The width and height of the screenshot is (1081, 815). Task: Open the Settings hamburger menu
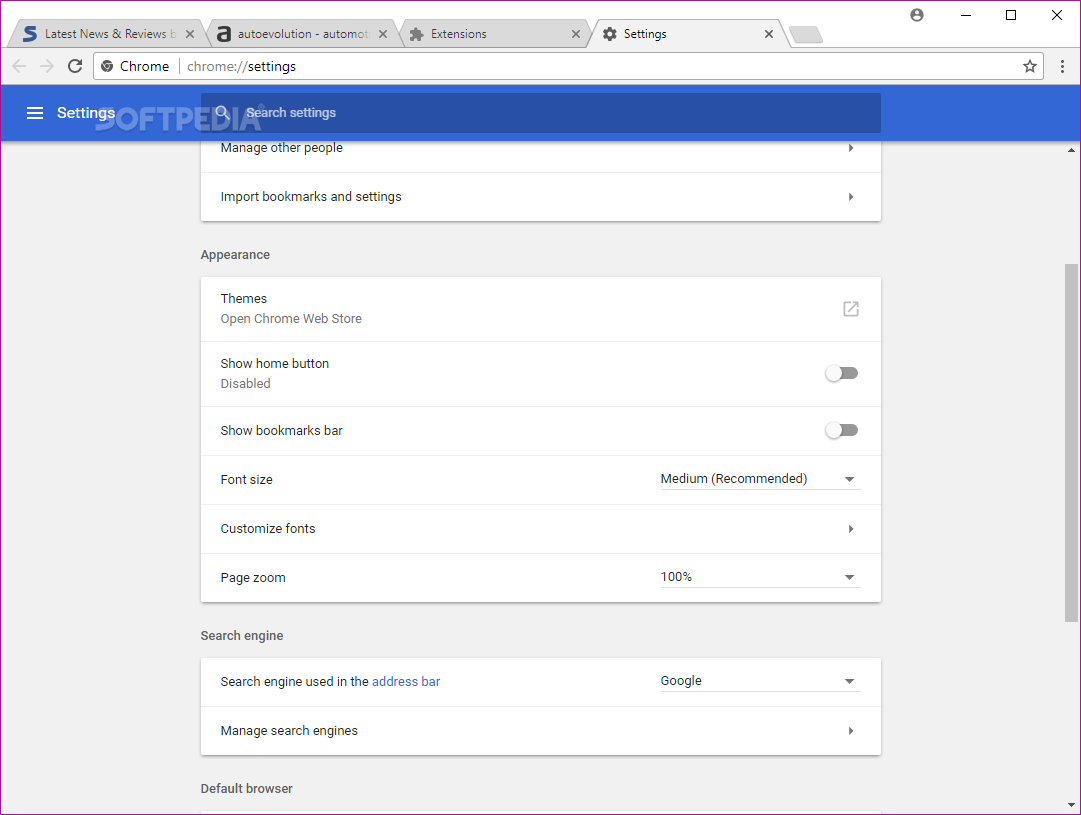click(x=35, y=113)
